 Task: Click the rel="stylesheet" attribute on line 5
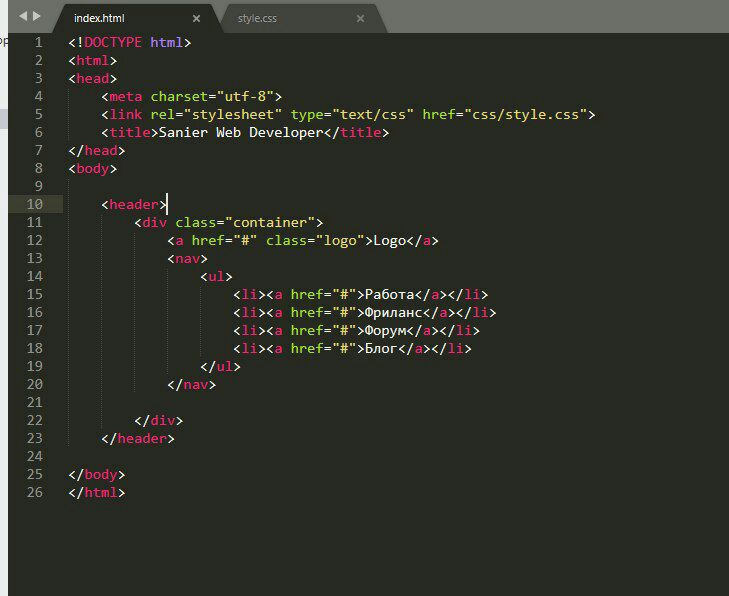pyautogui.click(x=216, y=114)
